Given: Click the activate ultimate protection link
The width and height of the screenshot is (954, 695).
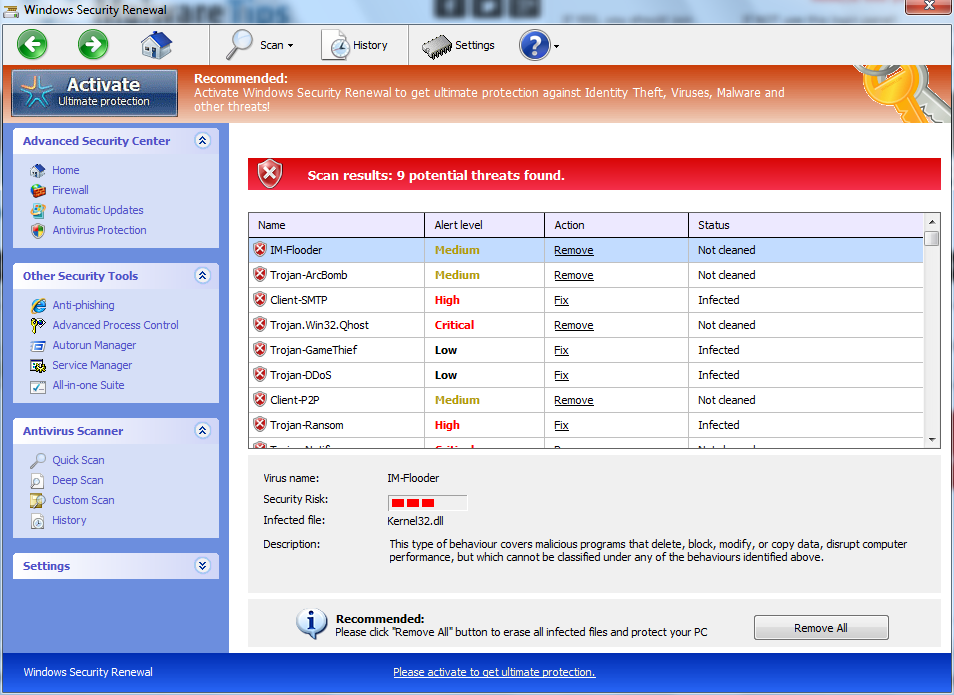Looking at the screenshot, I should pos(494,672).
